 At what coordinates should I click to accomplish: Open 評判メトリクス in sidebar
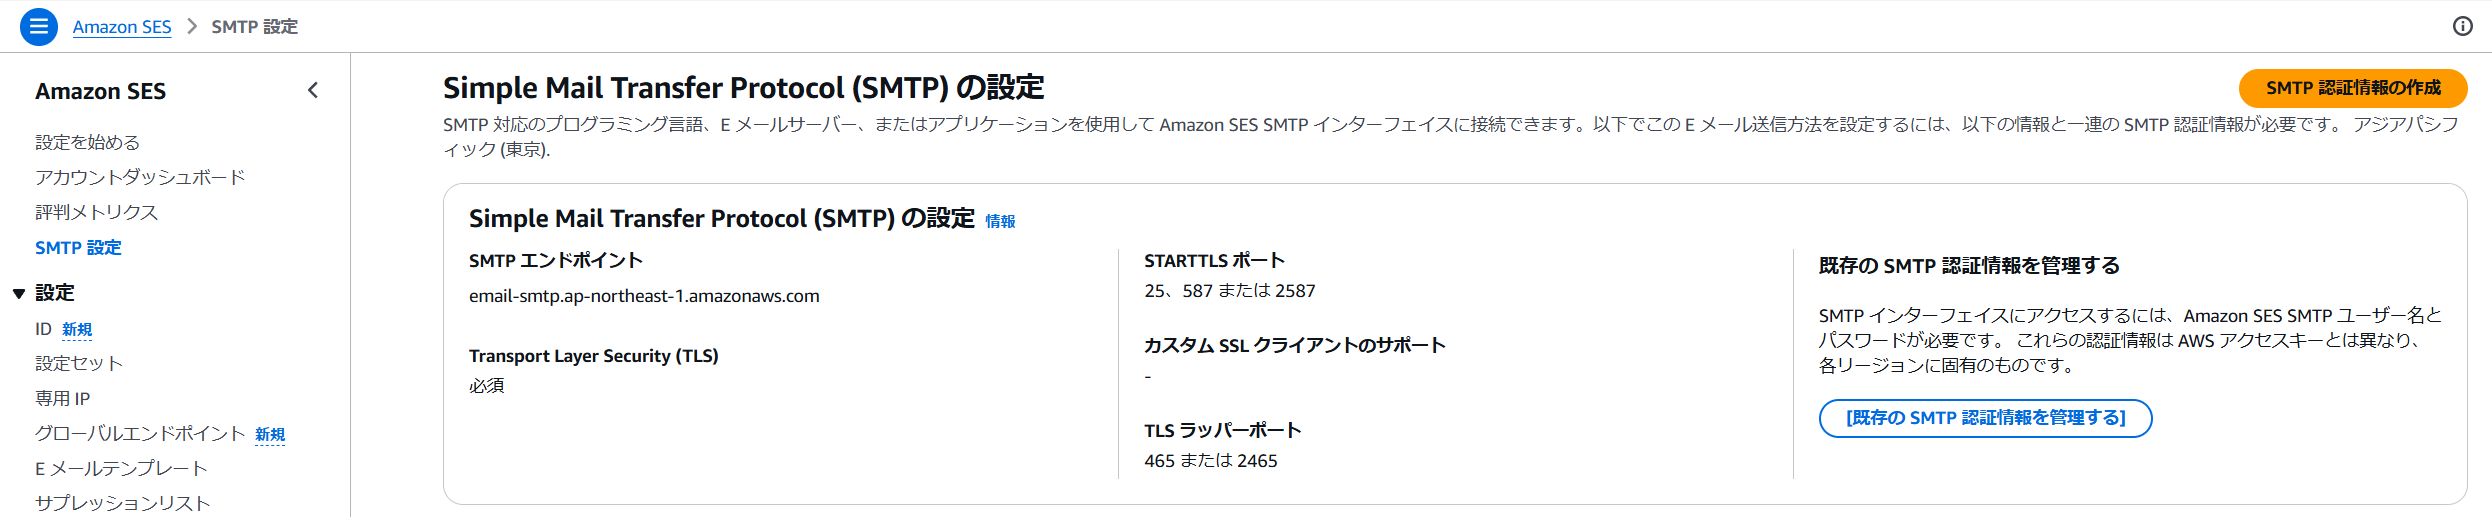(97, 213)
